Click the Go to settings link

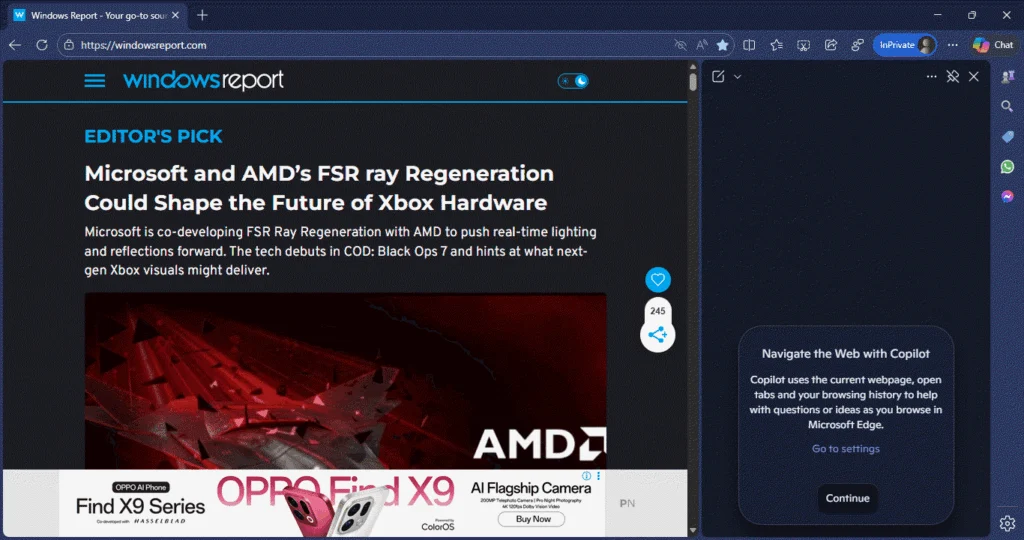pyautogui.click(x=846, y=449)
